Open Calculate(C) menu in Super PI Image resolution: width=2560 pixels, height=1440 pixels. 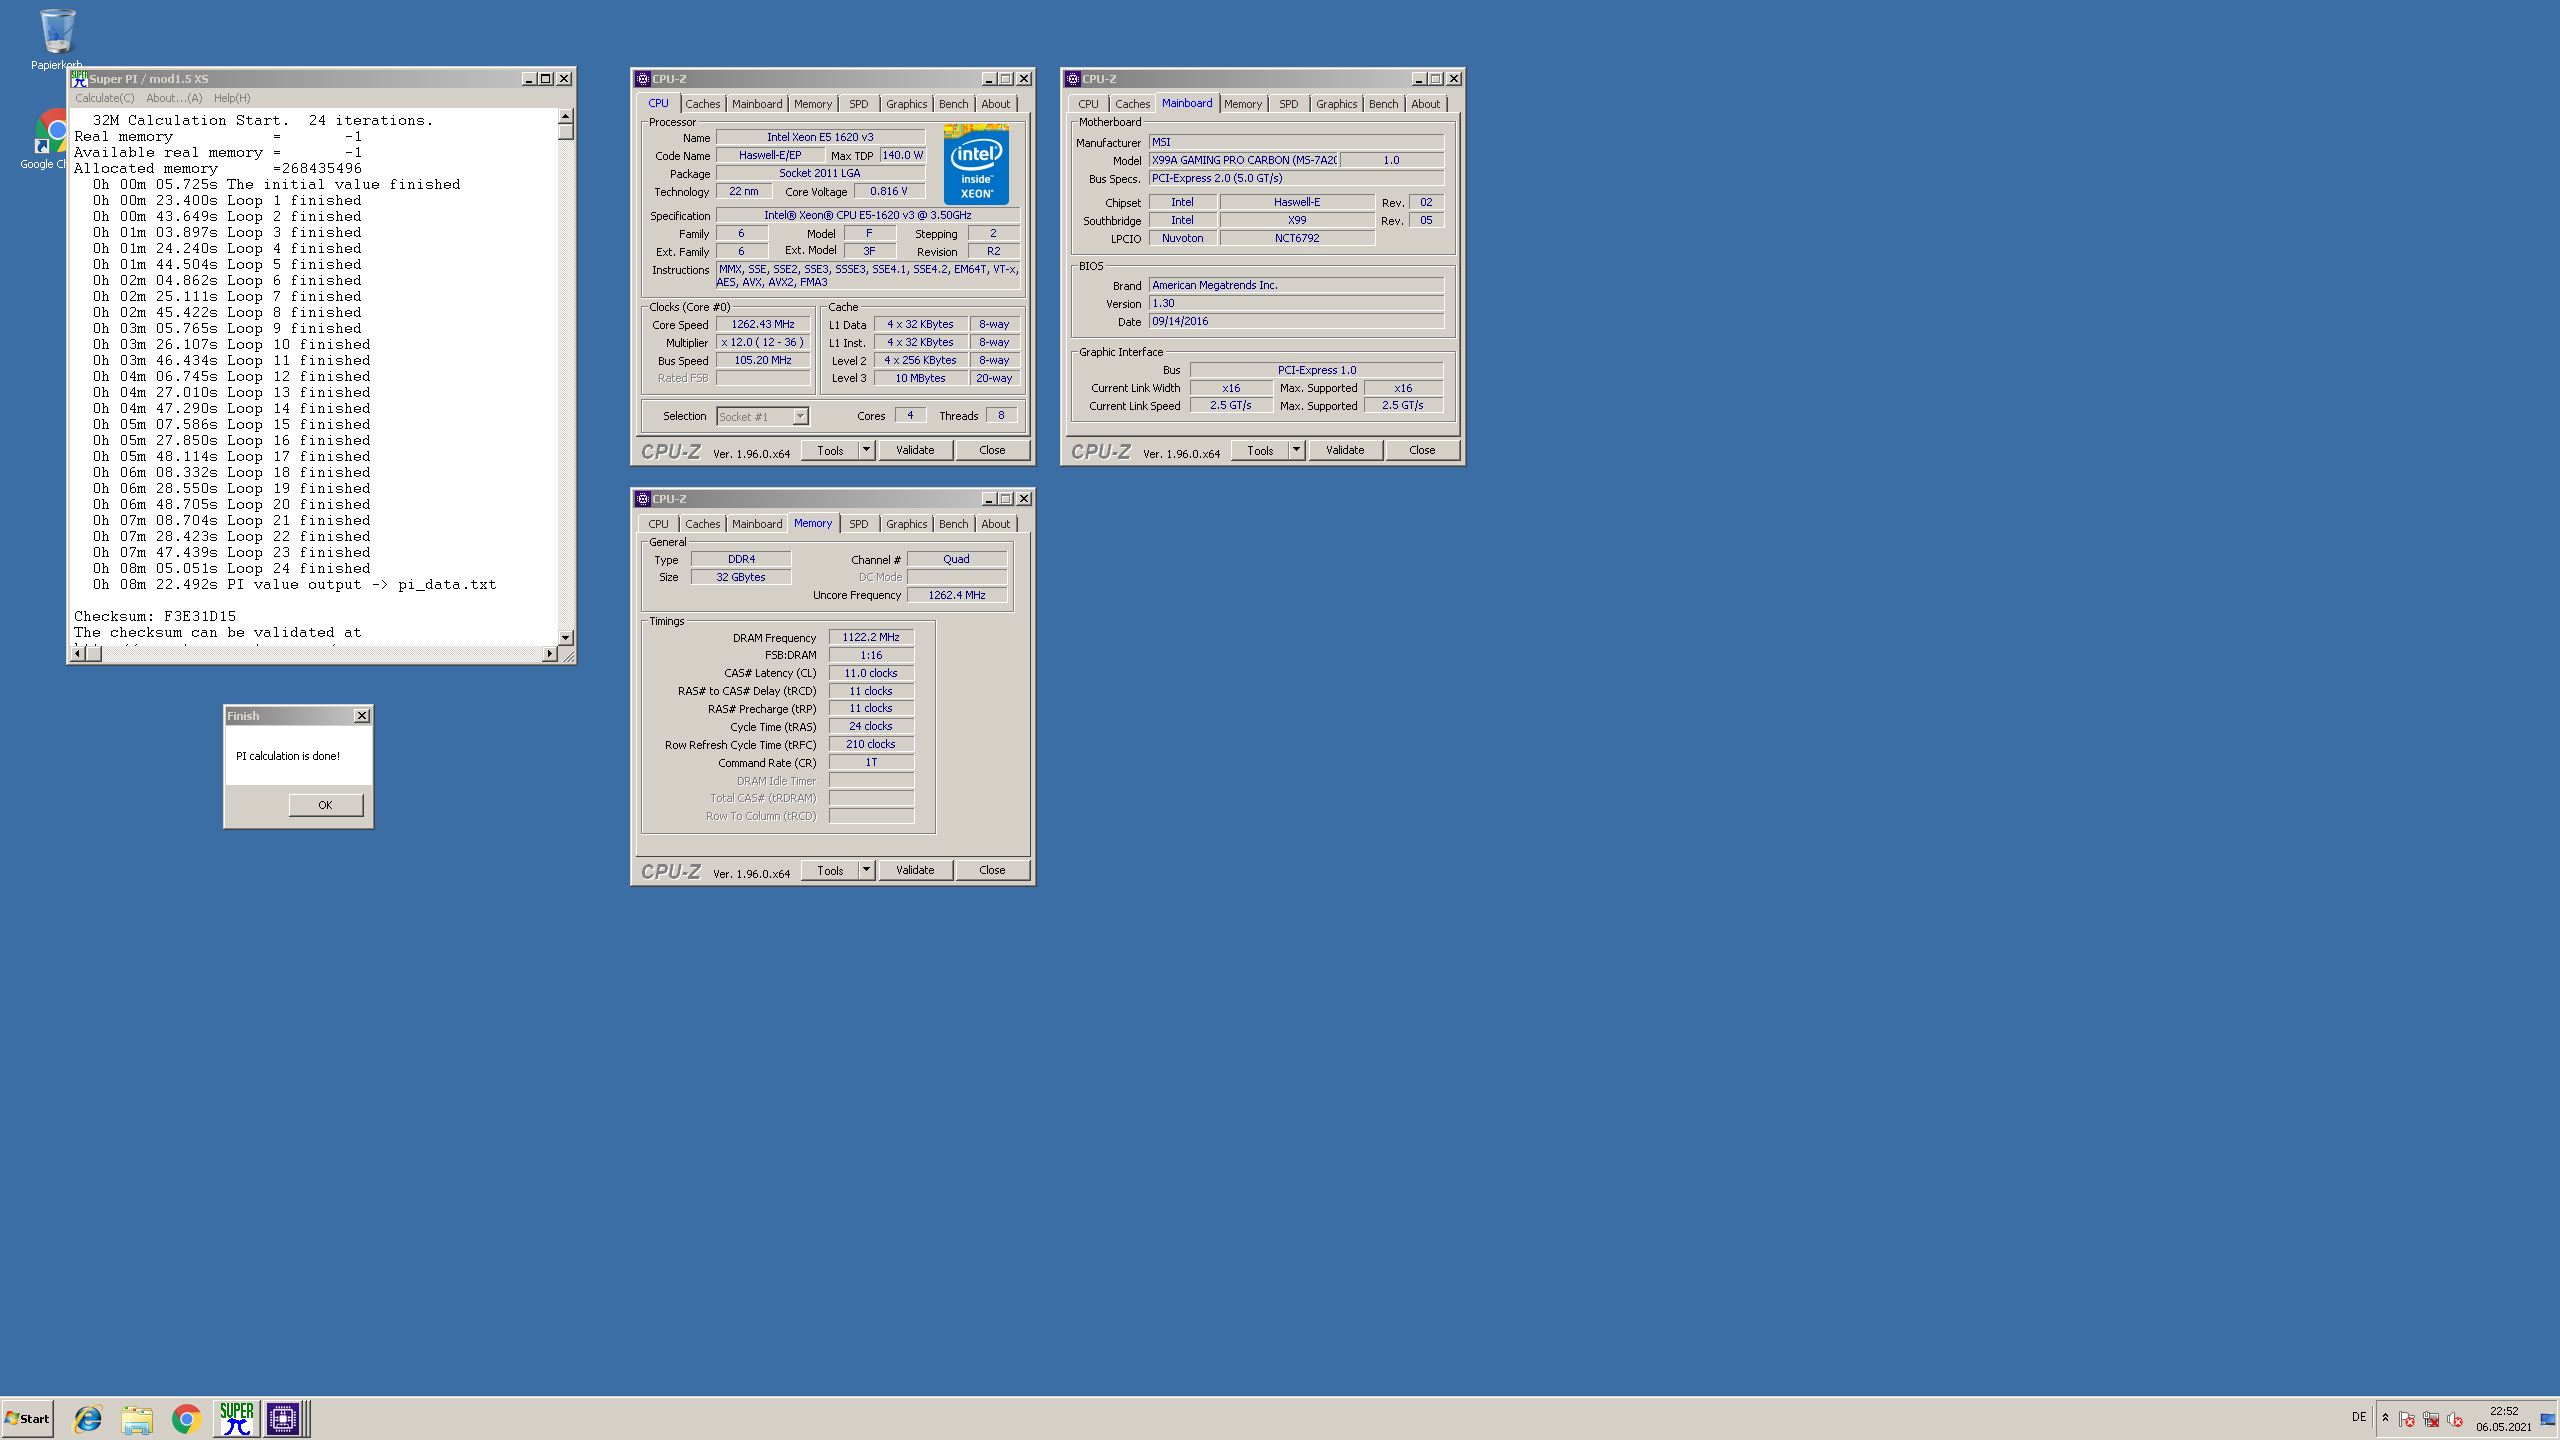(x=105, y=98)
